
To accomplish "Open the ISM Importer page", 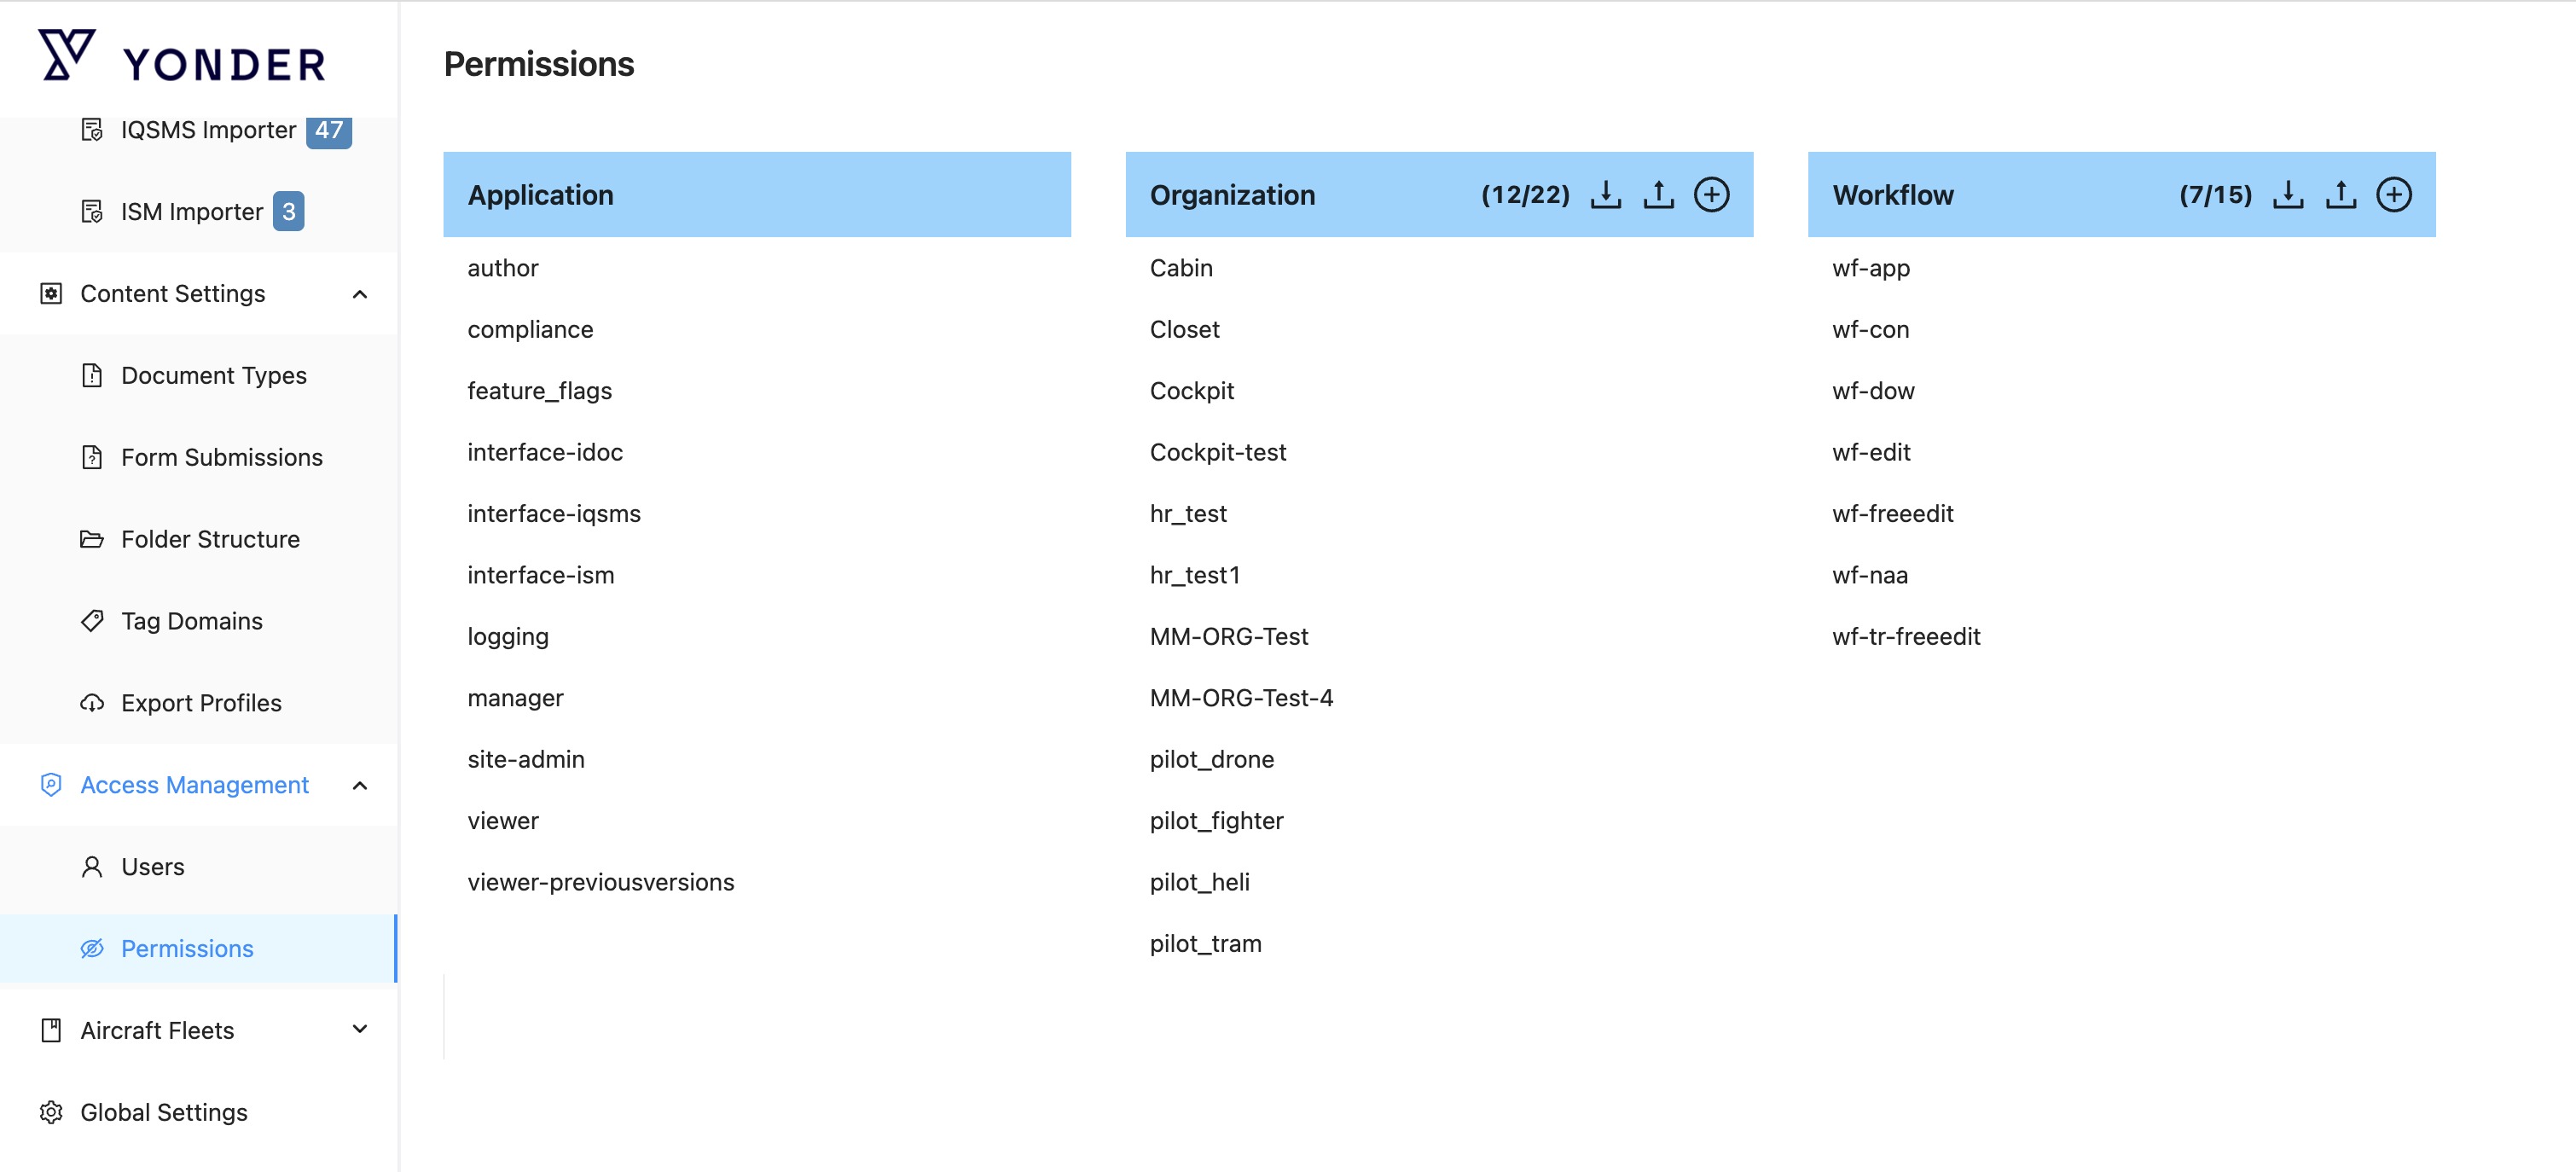I will click(191, 212).
